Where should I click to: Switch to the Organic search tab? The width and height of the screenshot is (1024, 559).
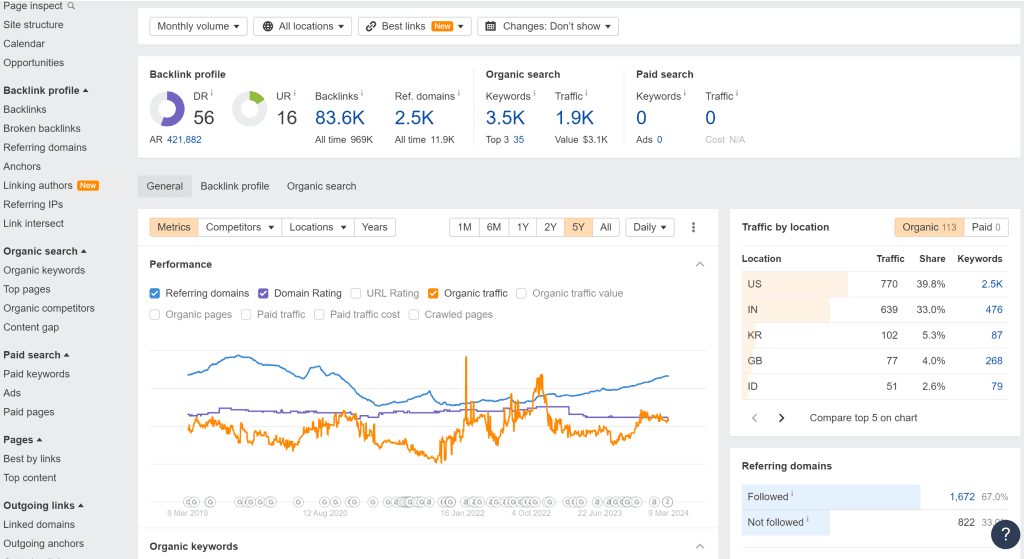point(321,186)
